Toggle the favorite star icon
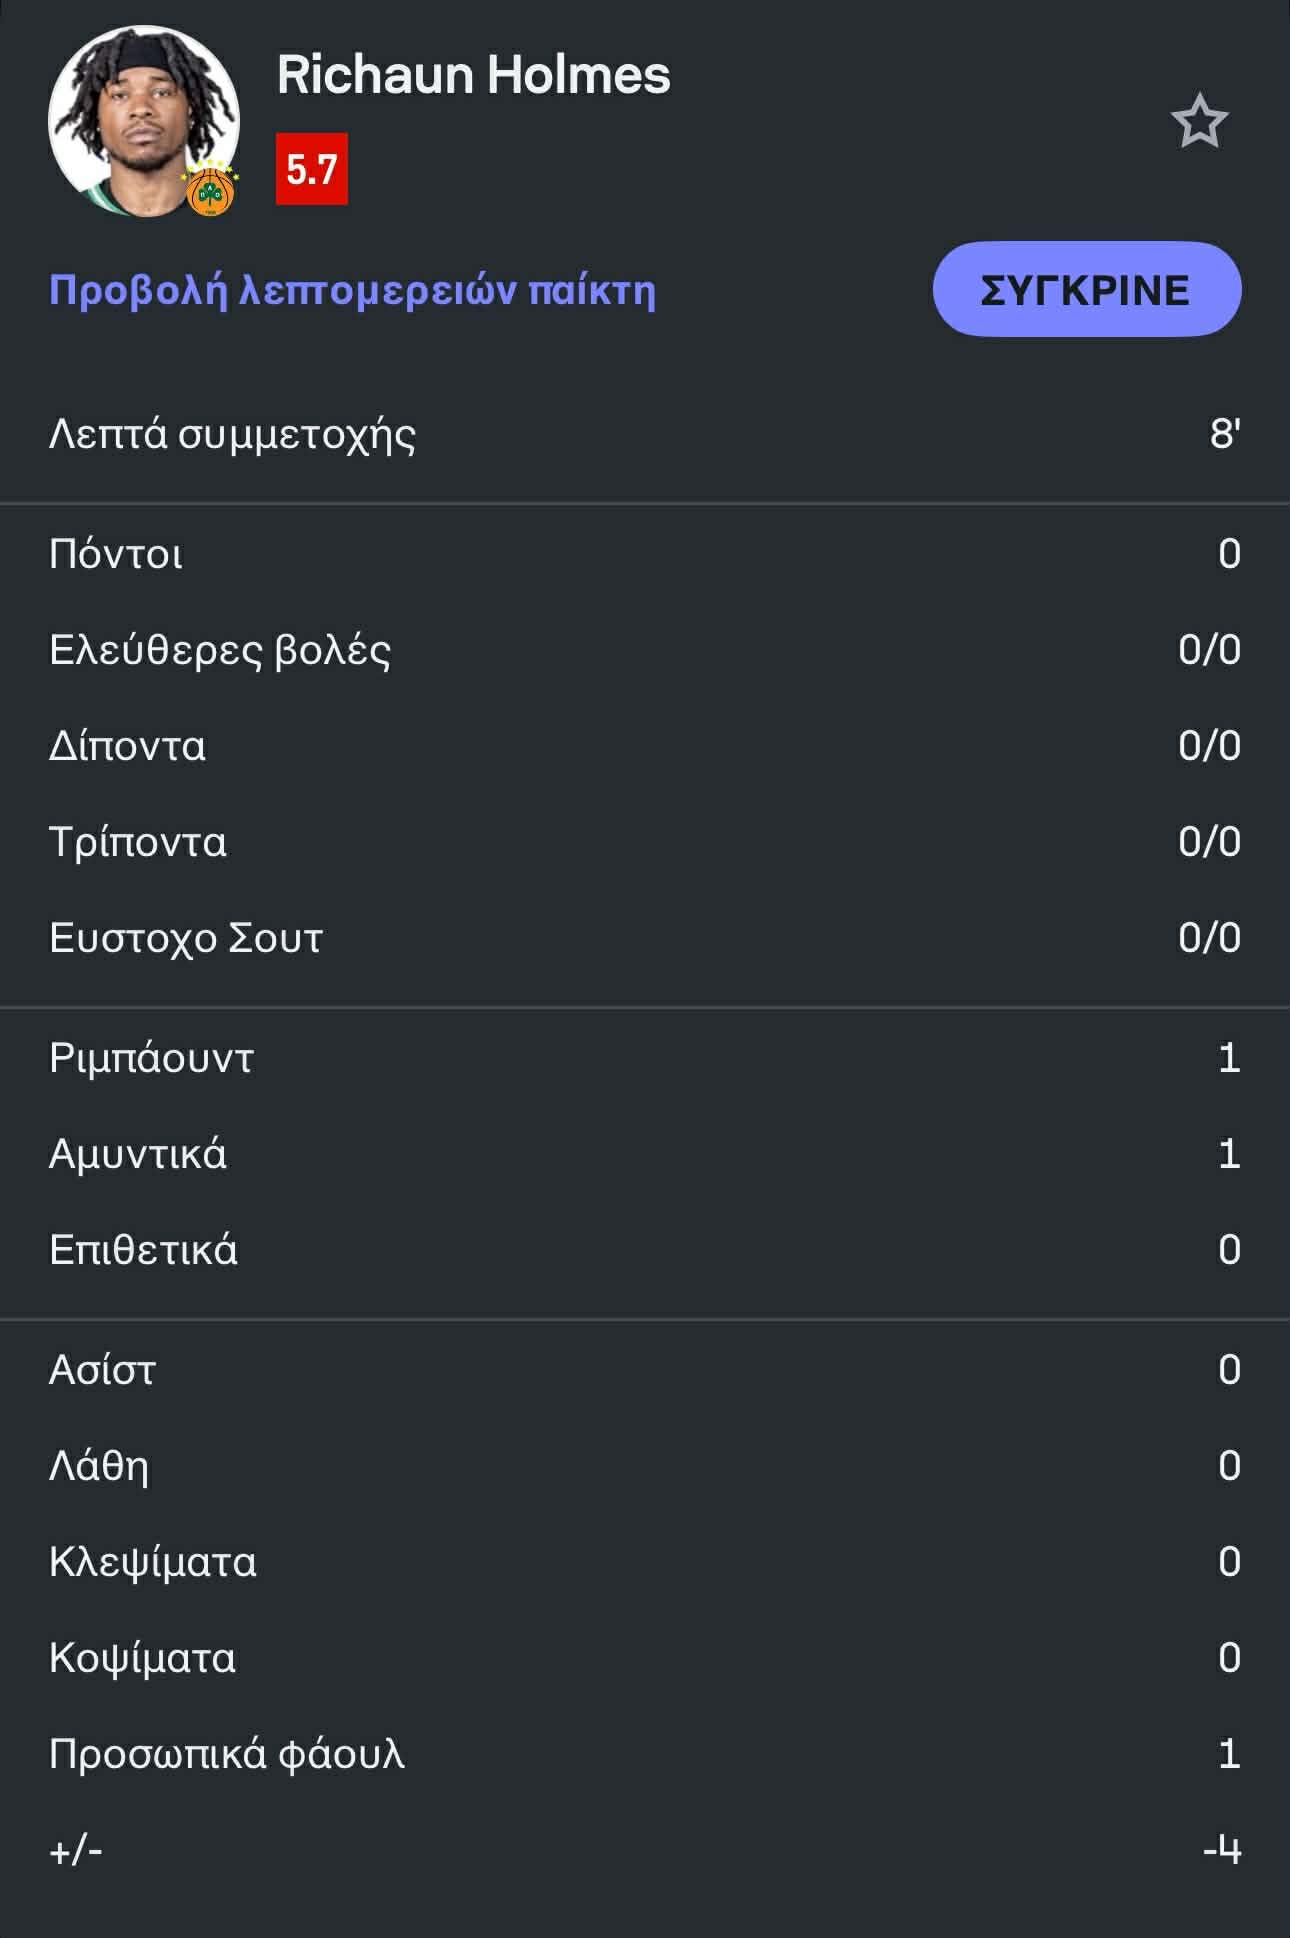This screenshot has height=1938, width=1290. click(x=1198, y=122)
